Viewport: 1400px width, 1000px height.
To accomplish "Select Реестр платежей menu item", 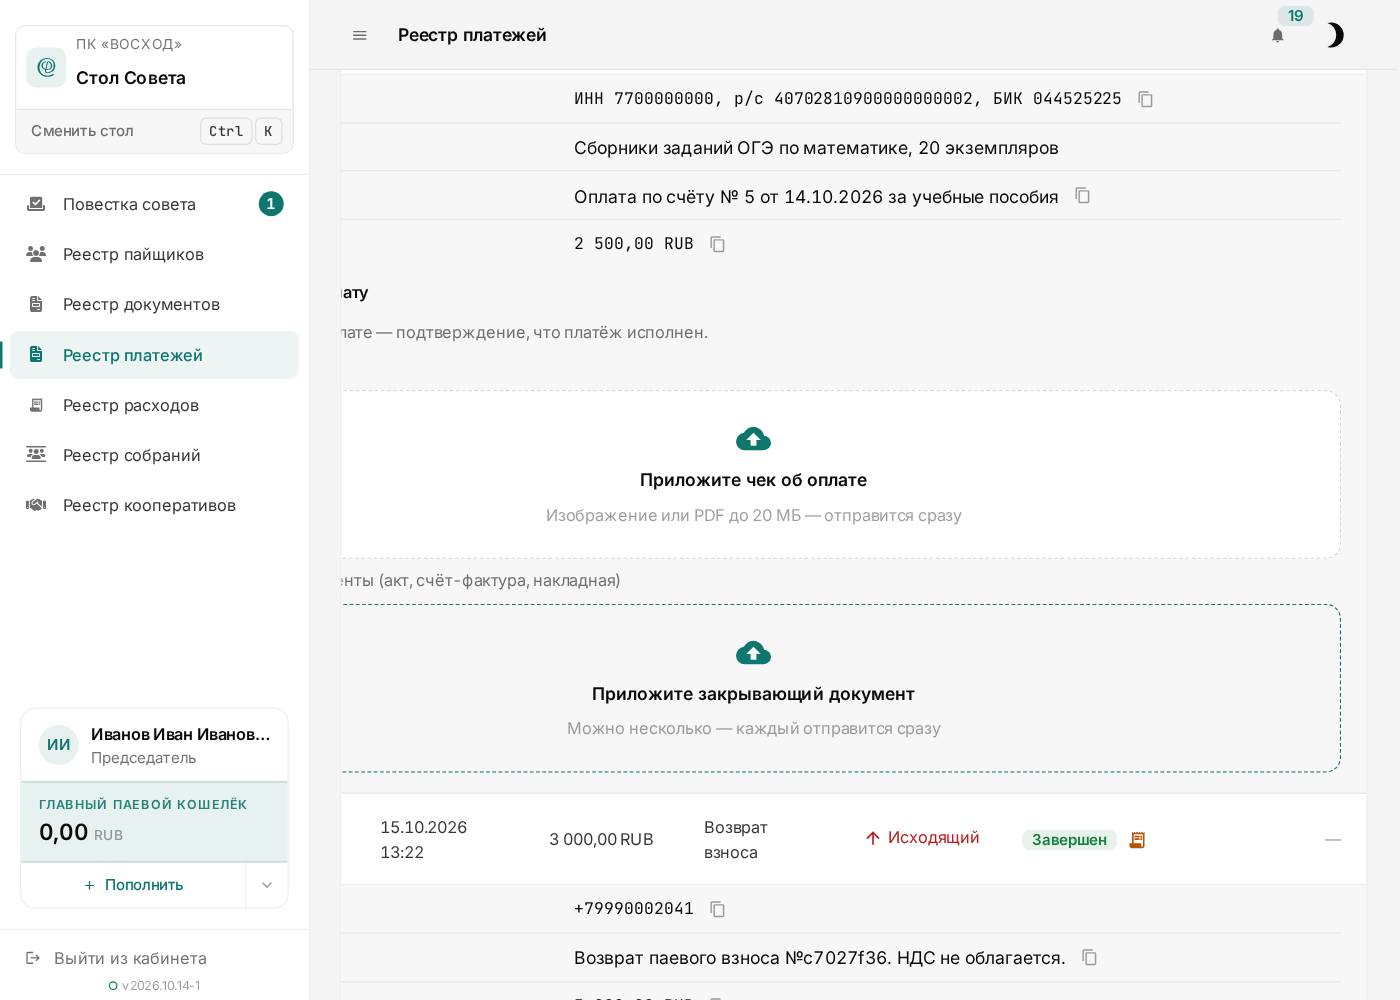I will [154, 355].
